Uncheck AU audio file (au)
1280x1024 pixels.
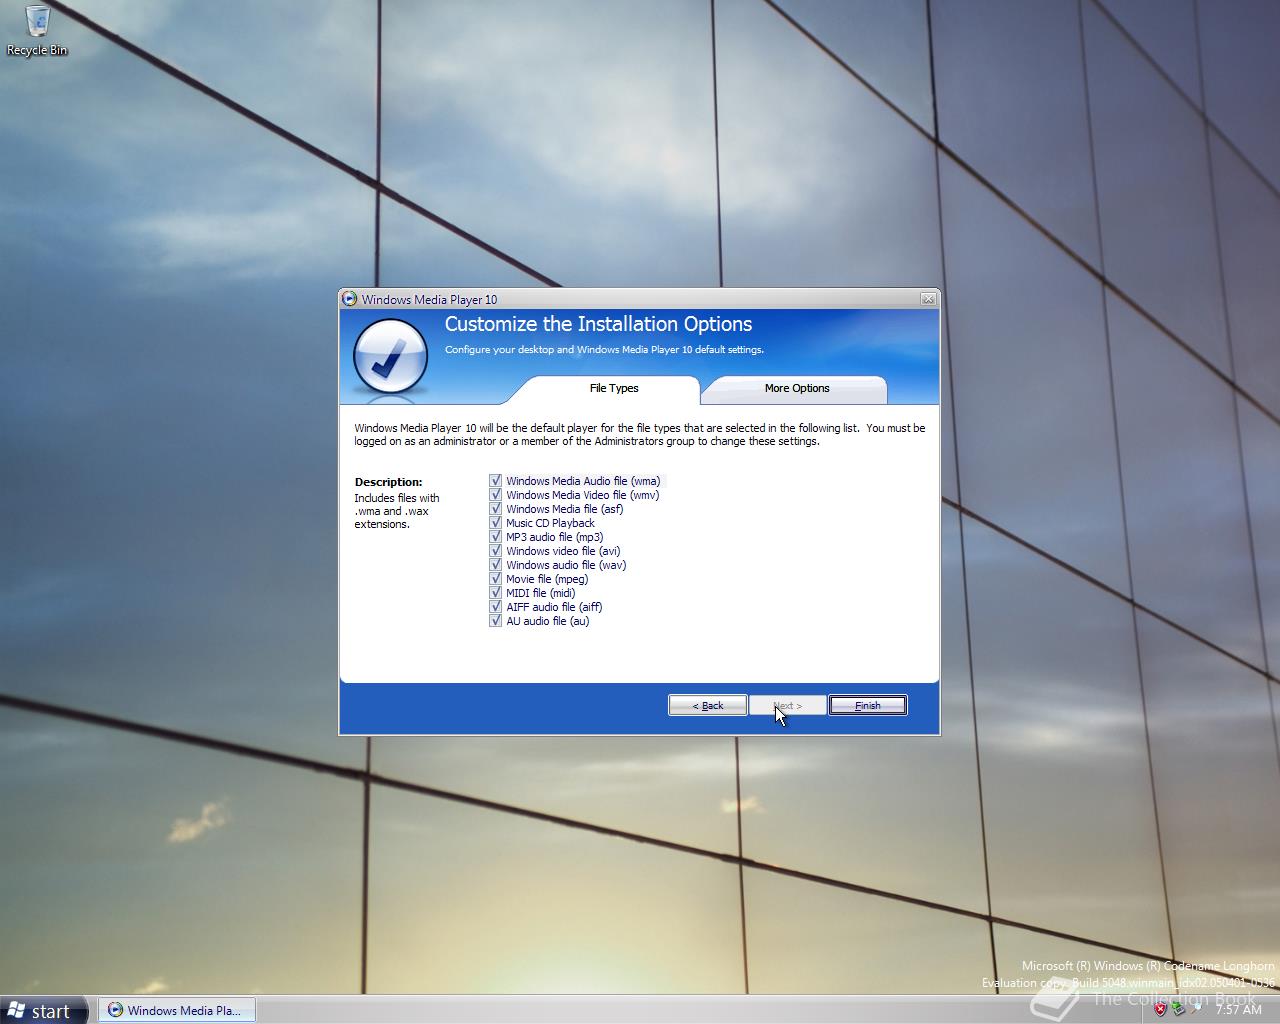pos(495,621)
